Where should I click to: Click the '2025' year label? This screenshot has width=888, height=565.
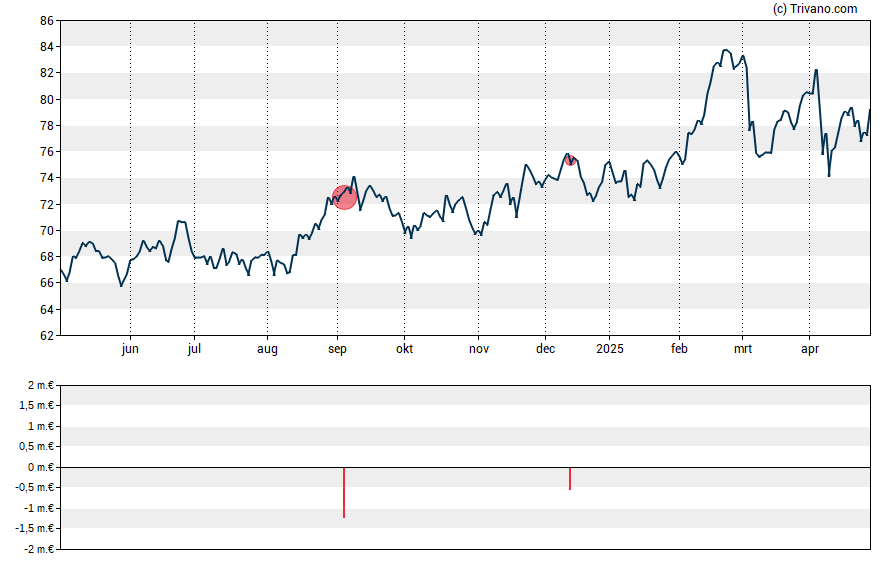coord(610,349)
